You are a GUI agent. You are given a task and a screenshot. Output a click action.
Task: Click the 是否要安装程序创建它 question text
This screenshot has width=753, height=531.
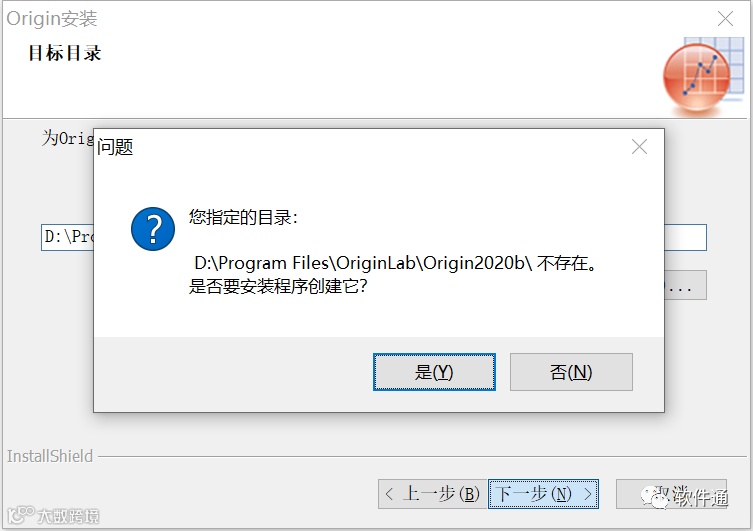[278, 287]
